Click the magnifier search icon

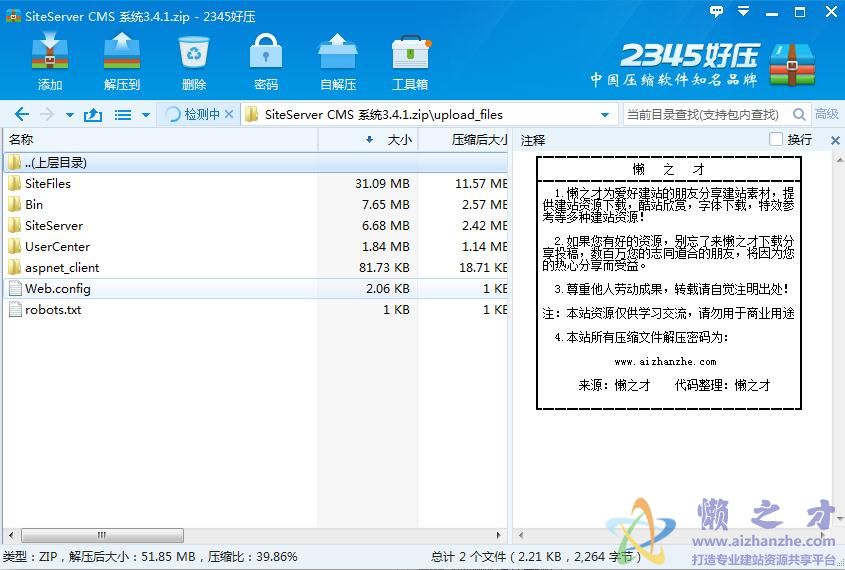[799, 114]
